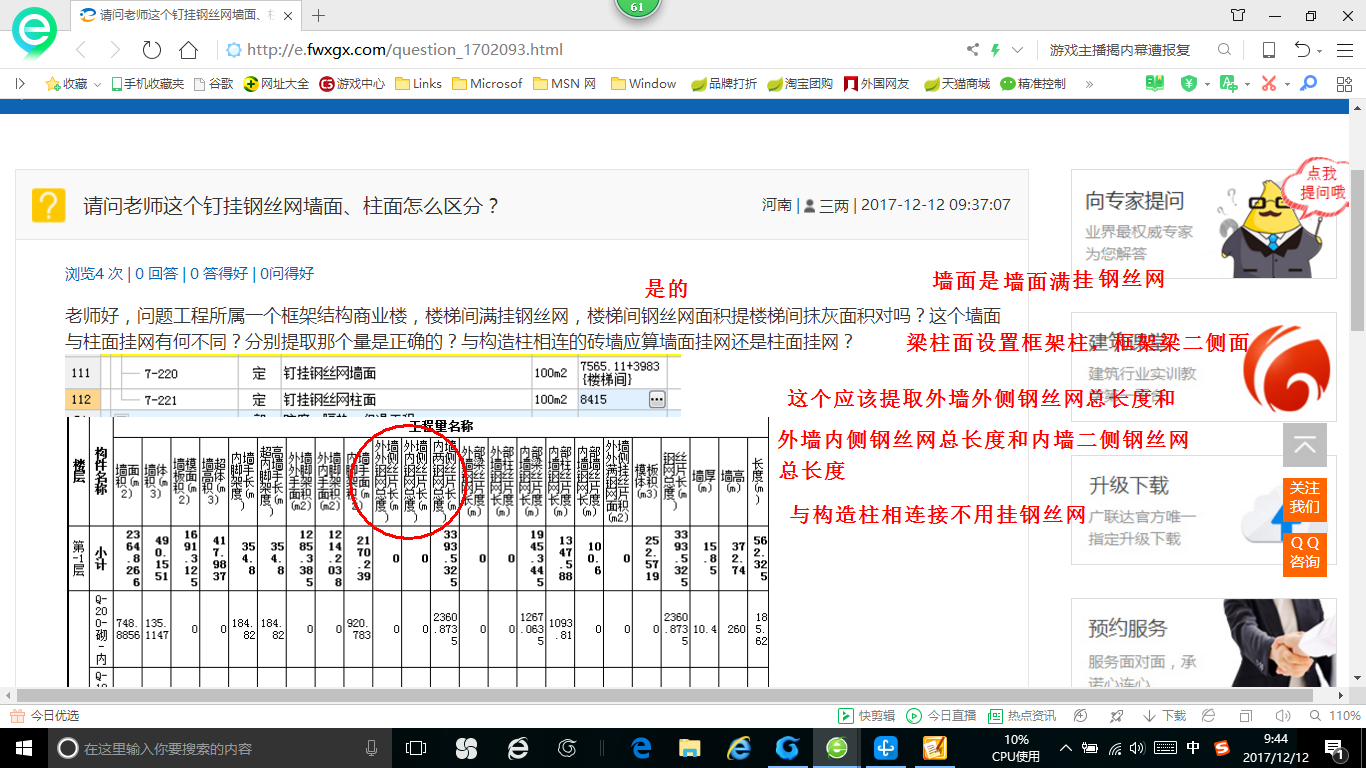Open the Microsof bookmark folder
Viewport: 1366px width, 768px height.
click(x=487, y=84)
